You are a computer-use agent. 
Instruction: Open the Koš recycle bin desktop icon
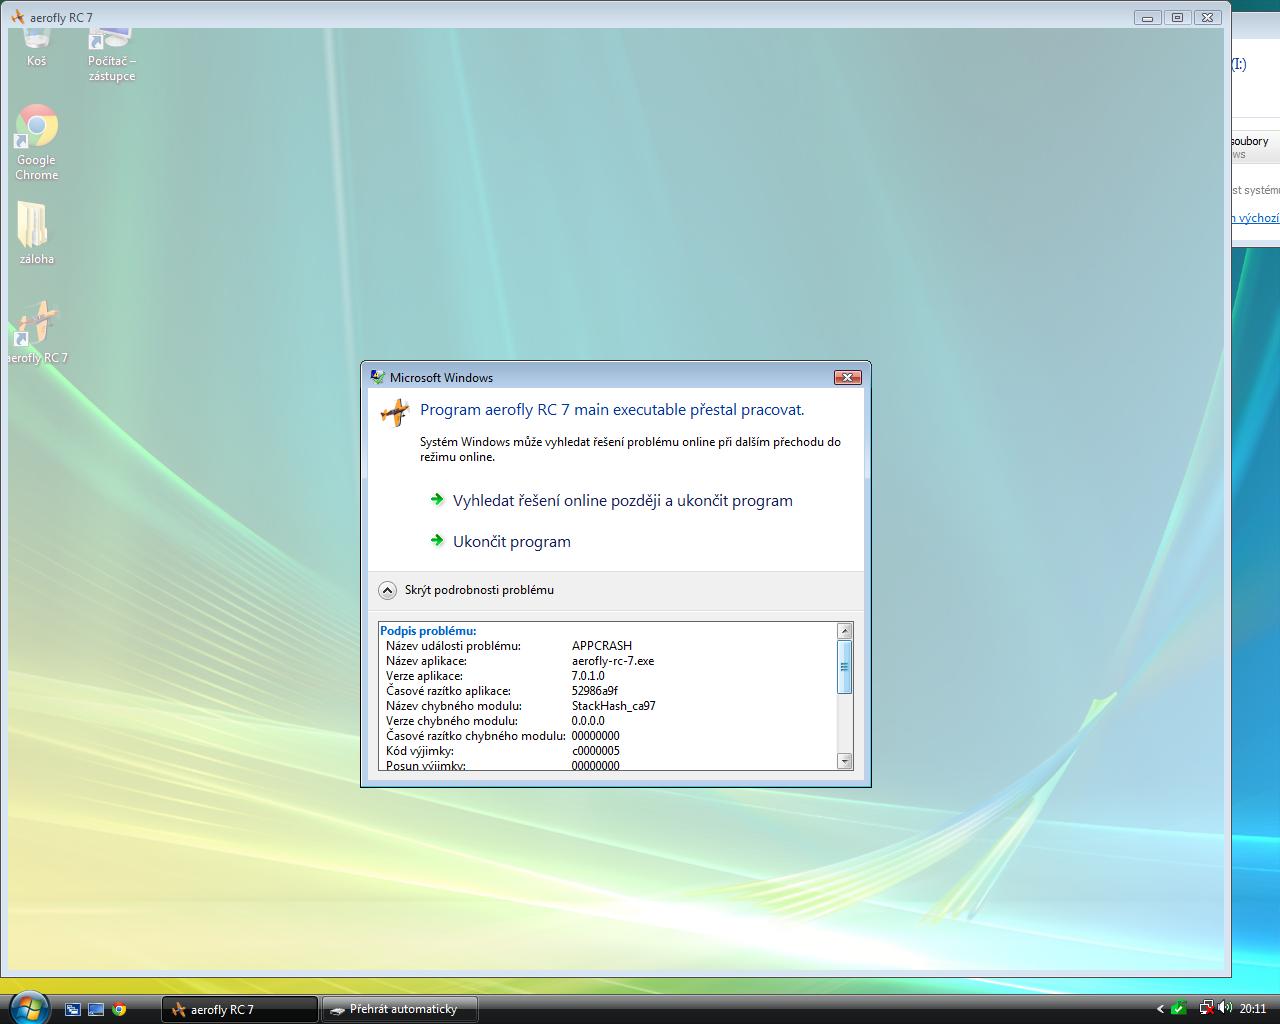click(36, 47)
